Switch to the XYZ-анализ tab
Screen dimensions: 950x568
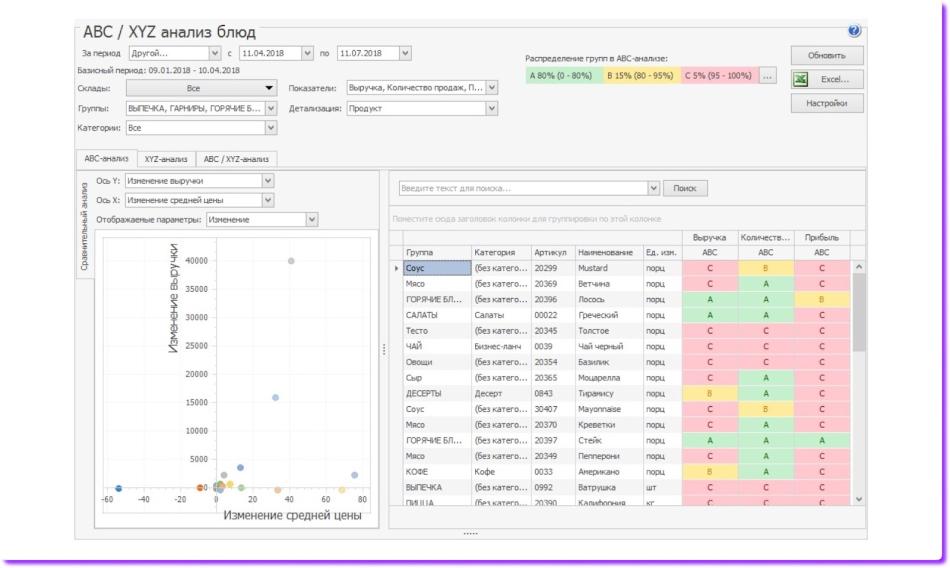tap(163, 158)
